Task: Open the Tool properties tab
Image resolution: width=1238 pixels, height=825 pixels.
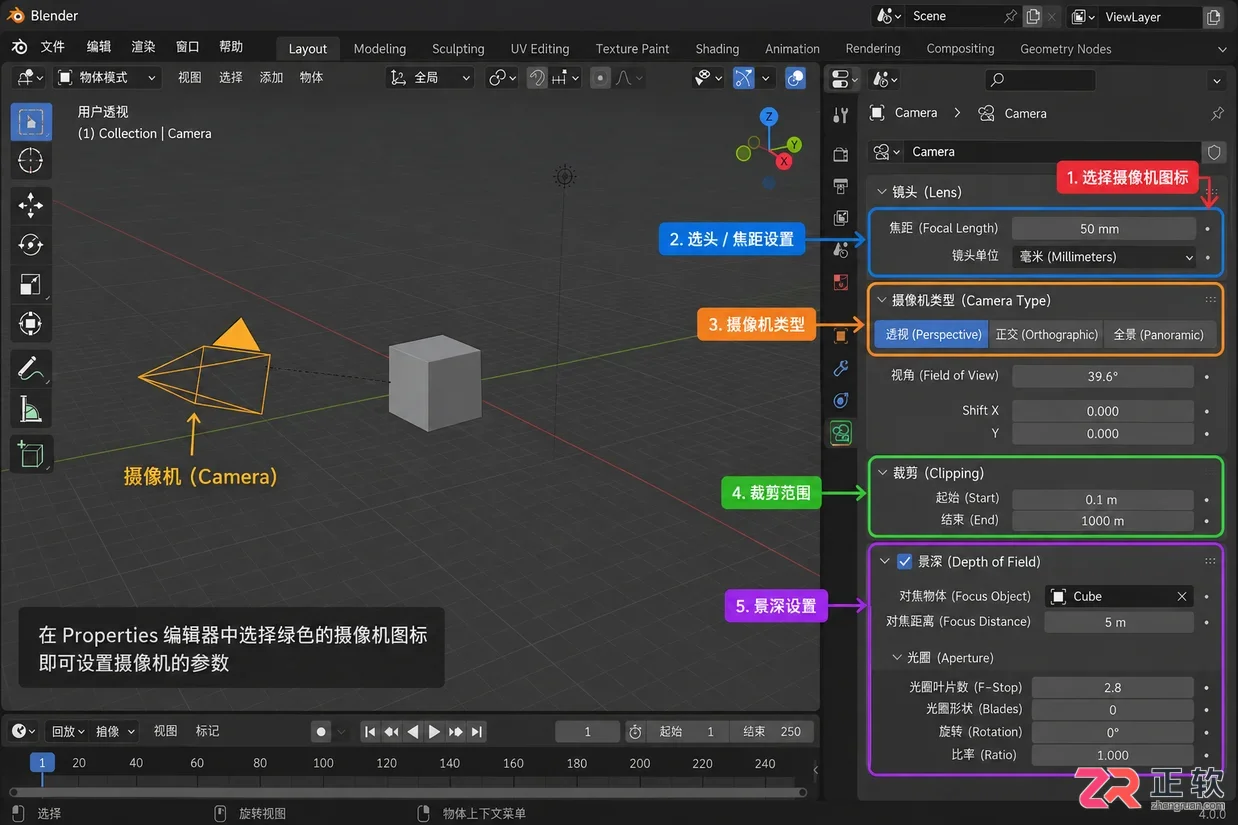Action: pos(841,115)
